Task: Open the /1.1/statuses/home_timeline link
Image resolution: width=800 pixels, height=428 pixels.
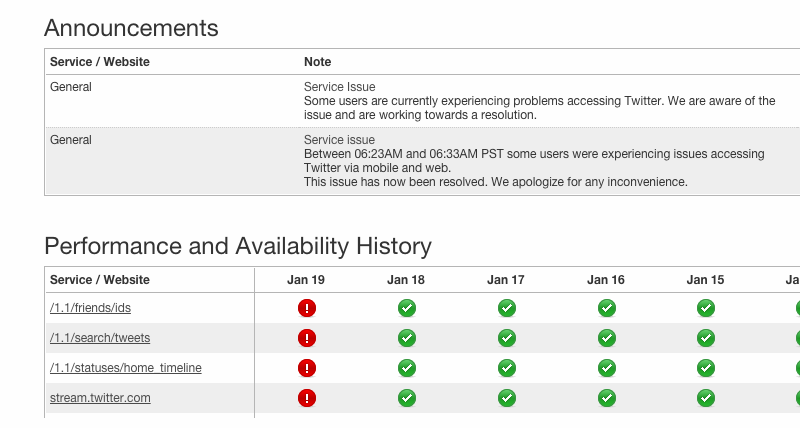Action: tap(125, 368)
